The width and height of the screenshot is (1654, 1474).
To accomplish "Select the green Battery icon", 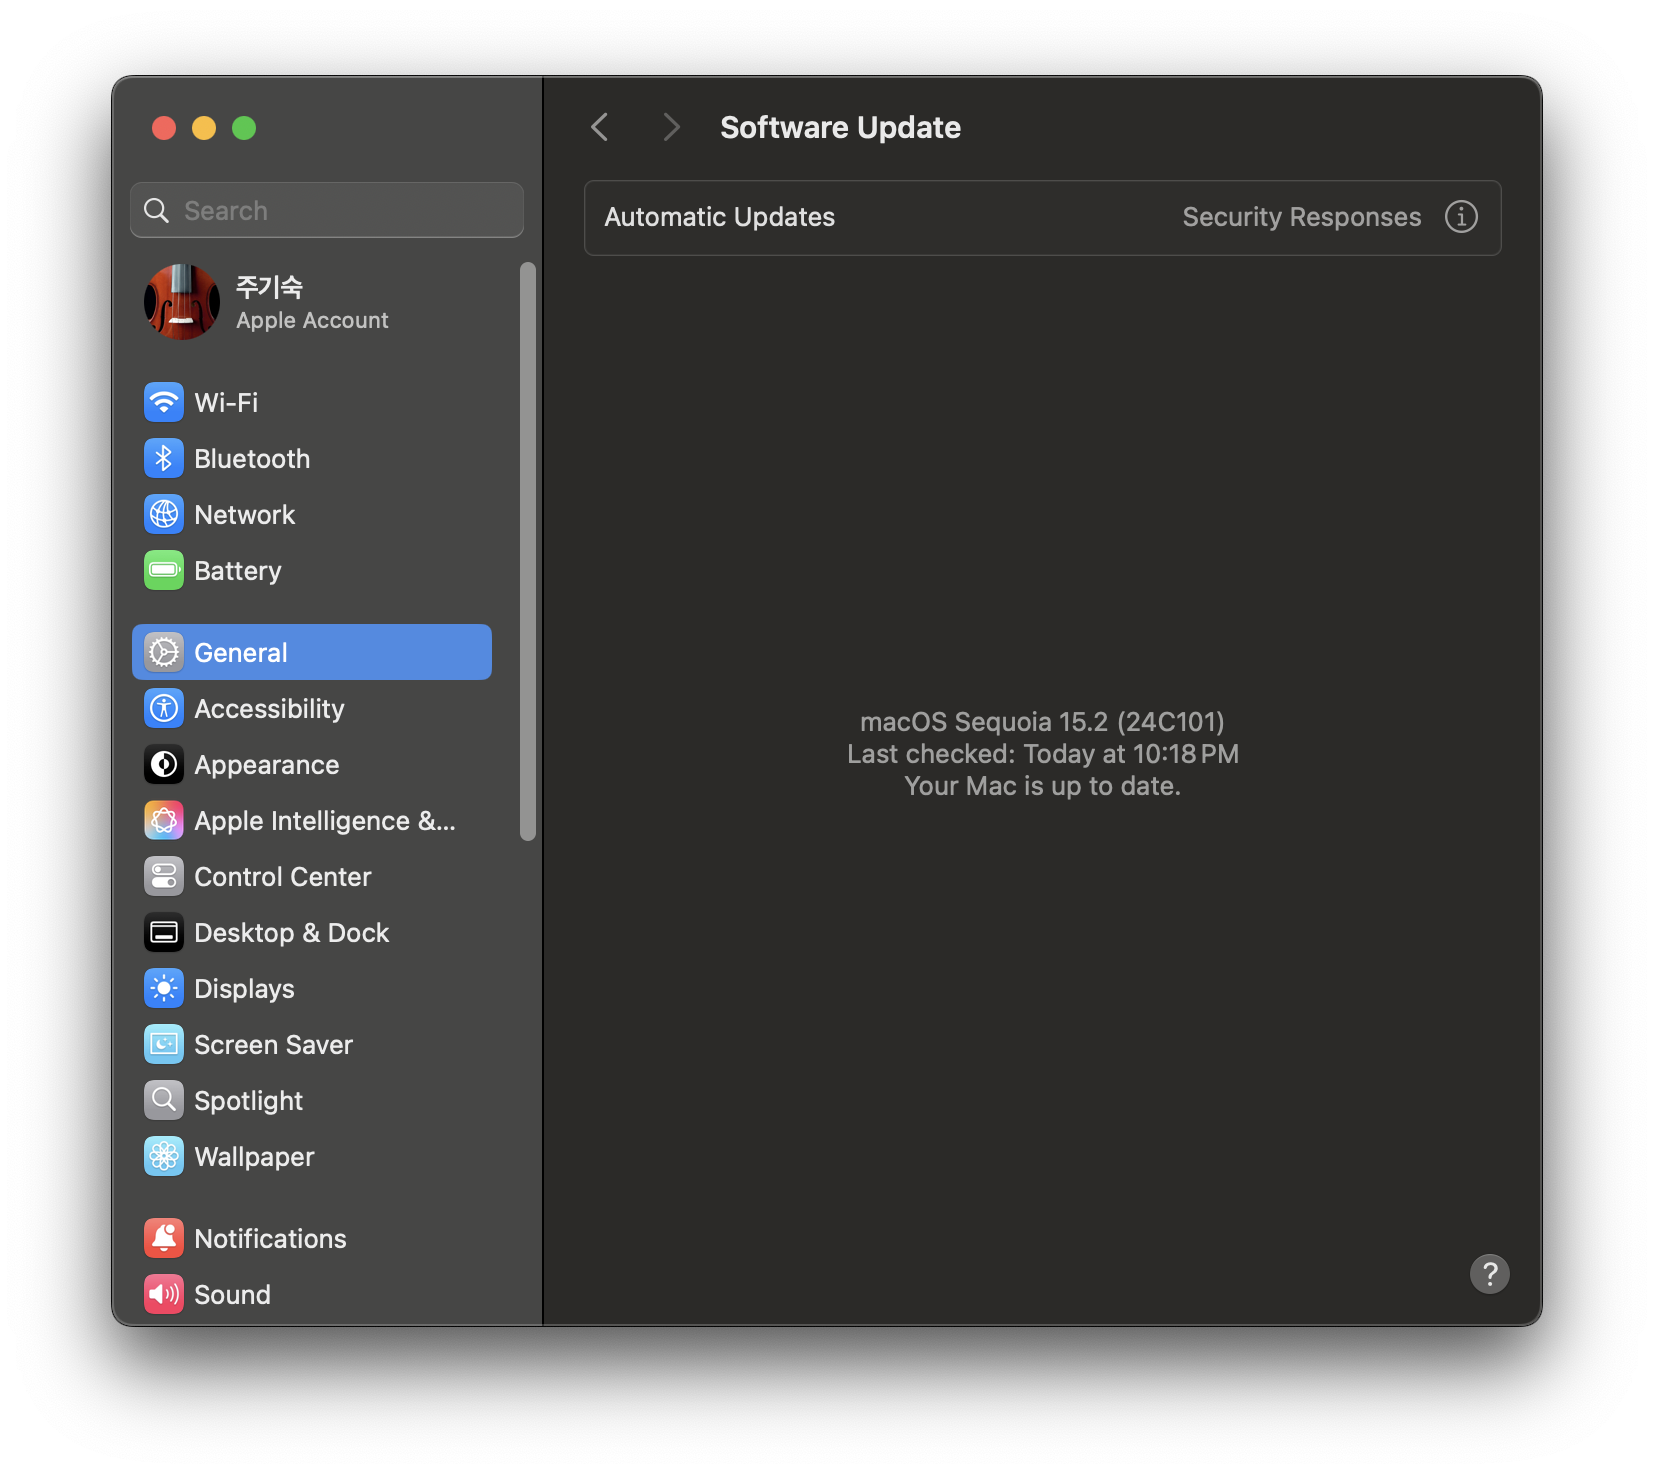I will click(x=164, y=570).
